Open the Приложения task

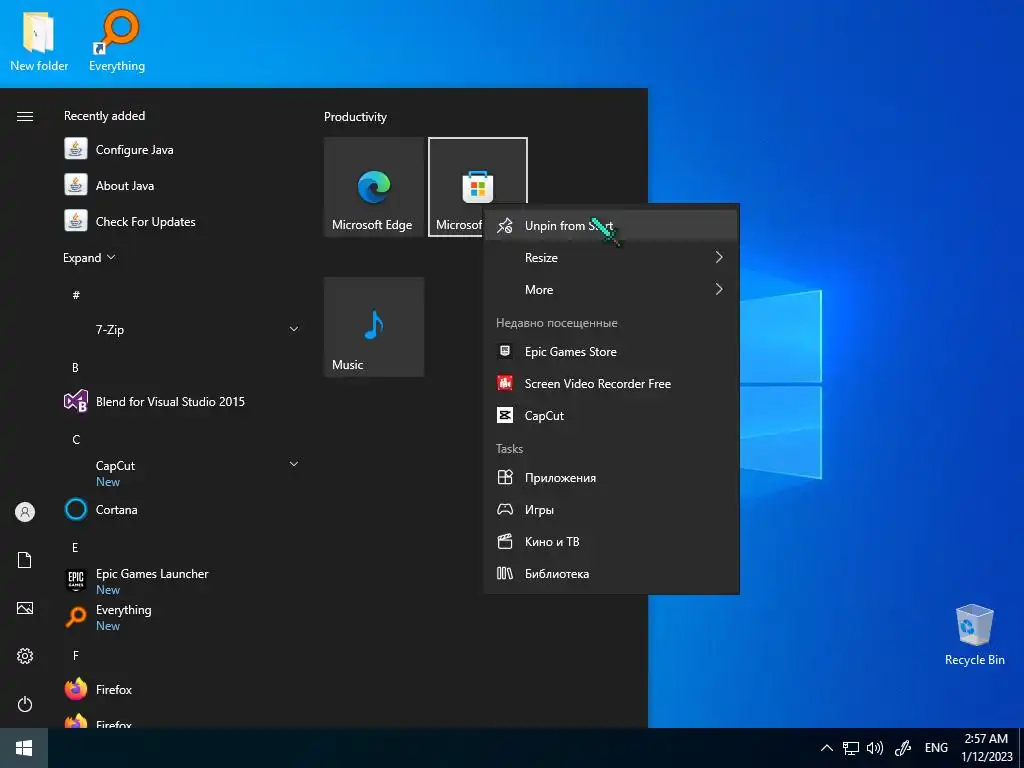(611, 477)
